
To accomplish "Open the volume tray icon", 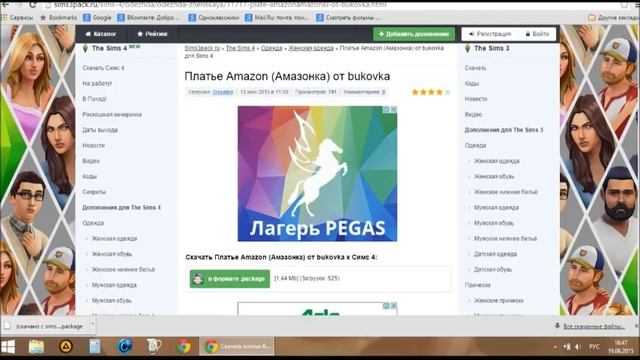I will tap(578, 347).
